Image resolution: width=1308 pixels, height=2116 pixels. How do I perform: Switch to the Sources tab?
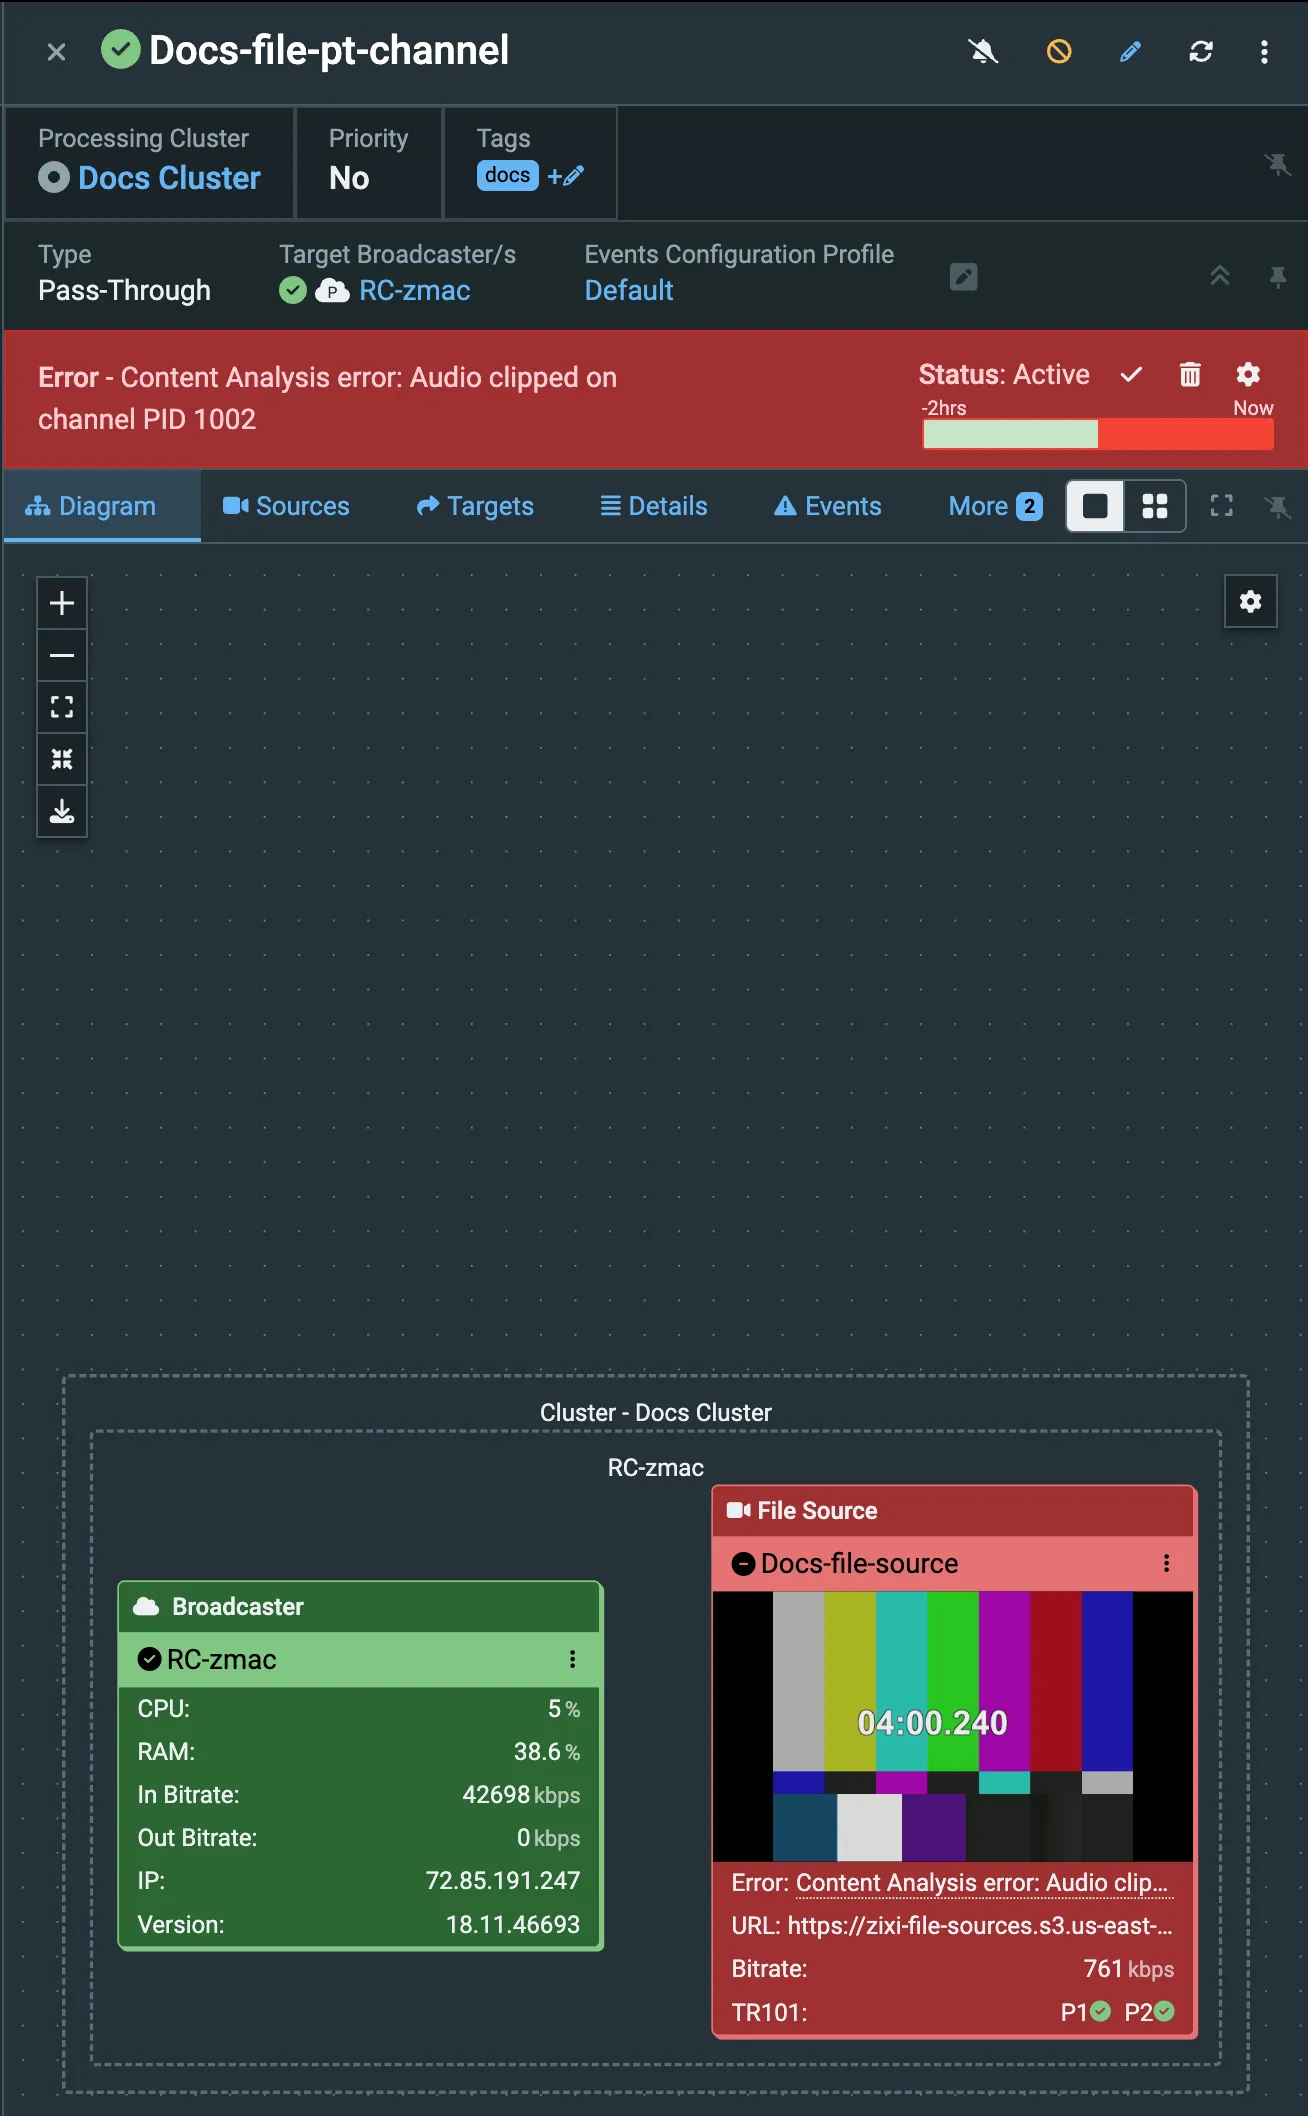click(x=286, y=506)
